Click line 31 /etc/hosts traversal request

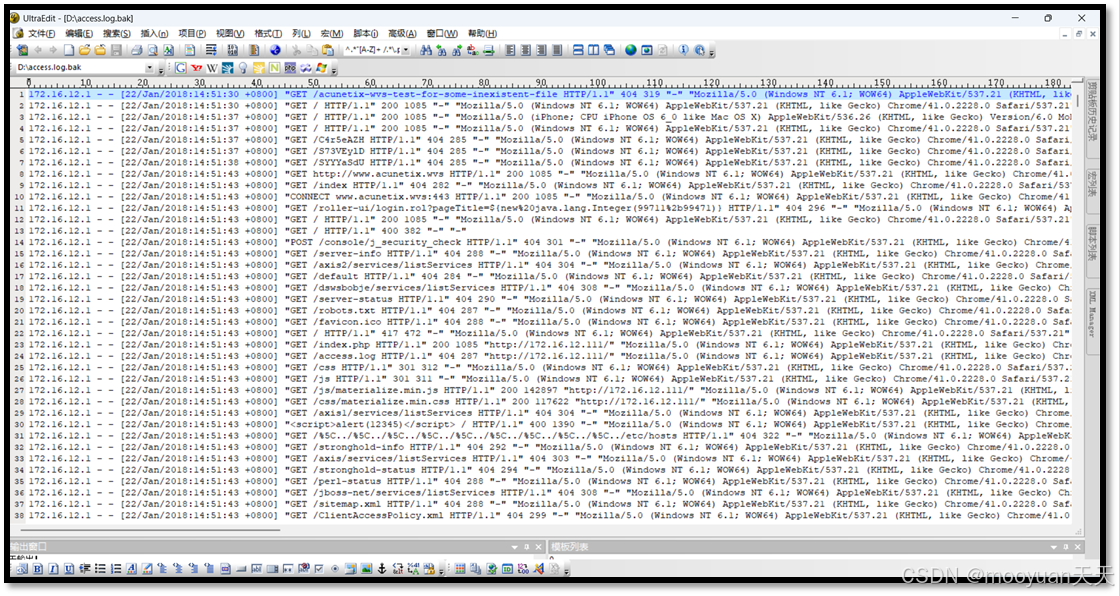[550, 436]
